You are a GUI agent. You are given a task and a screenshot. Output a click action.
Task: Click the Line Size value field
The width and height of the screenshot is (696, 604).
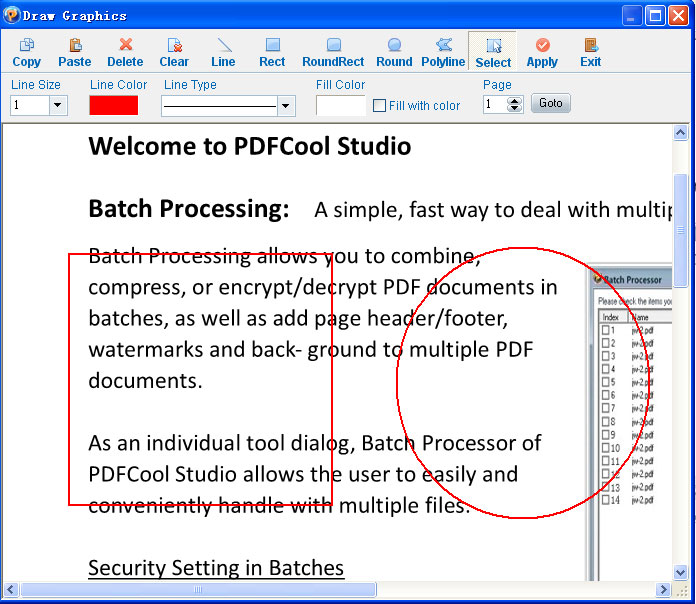pos(30,106)
